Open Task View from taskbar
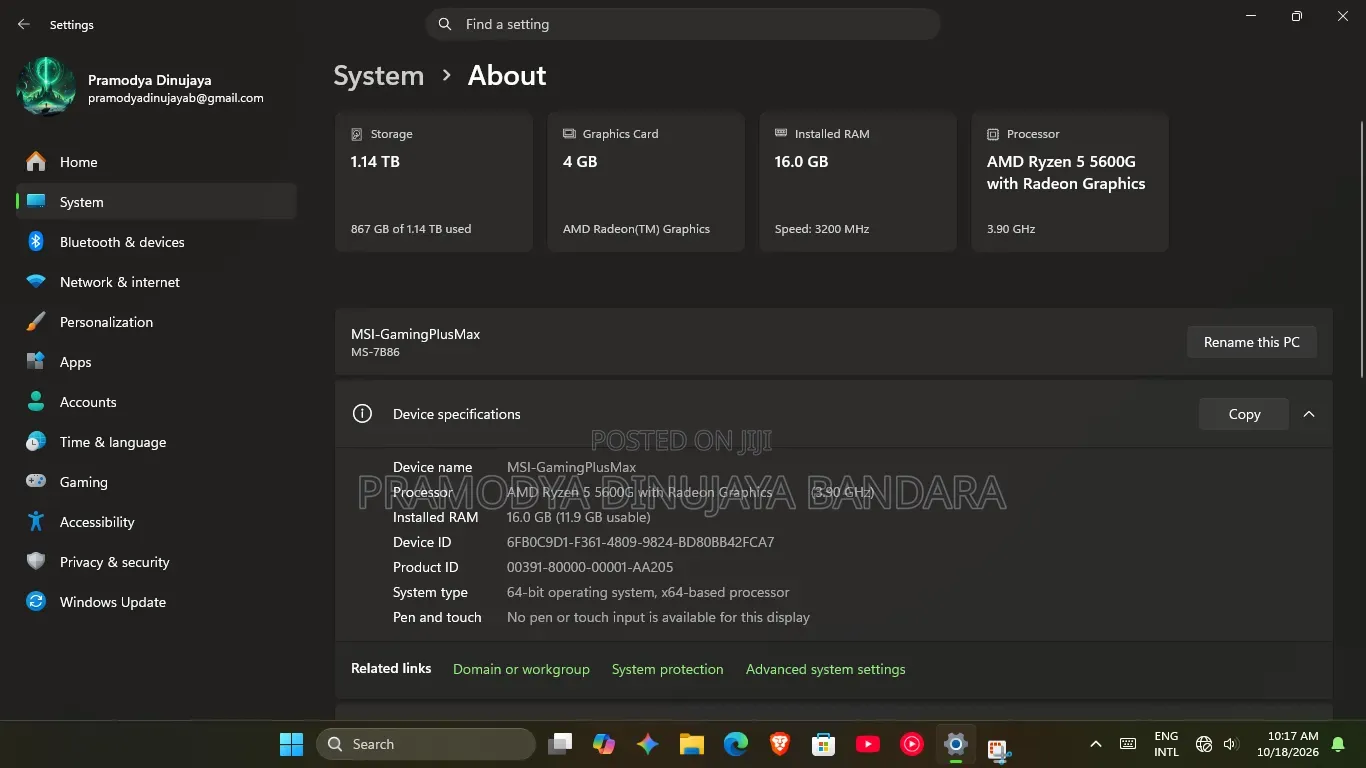Screen dimensions: 1366x768 coord(560,744)
